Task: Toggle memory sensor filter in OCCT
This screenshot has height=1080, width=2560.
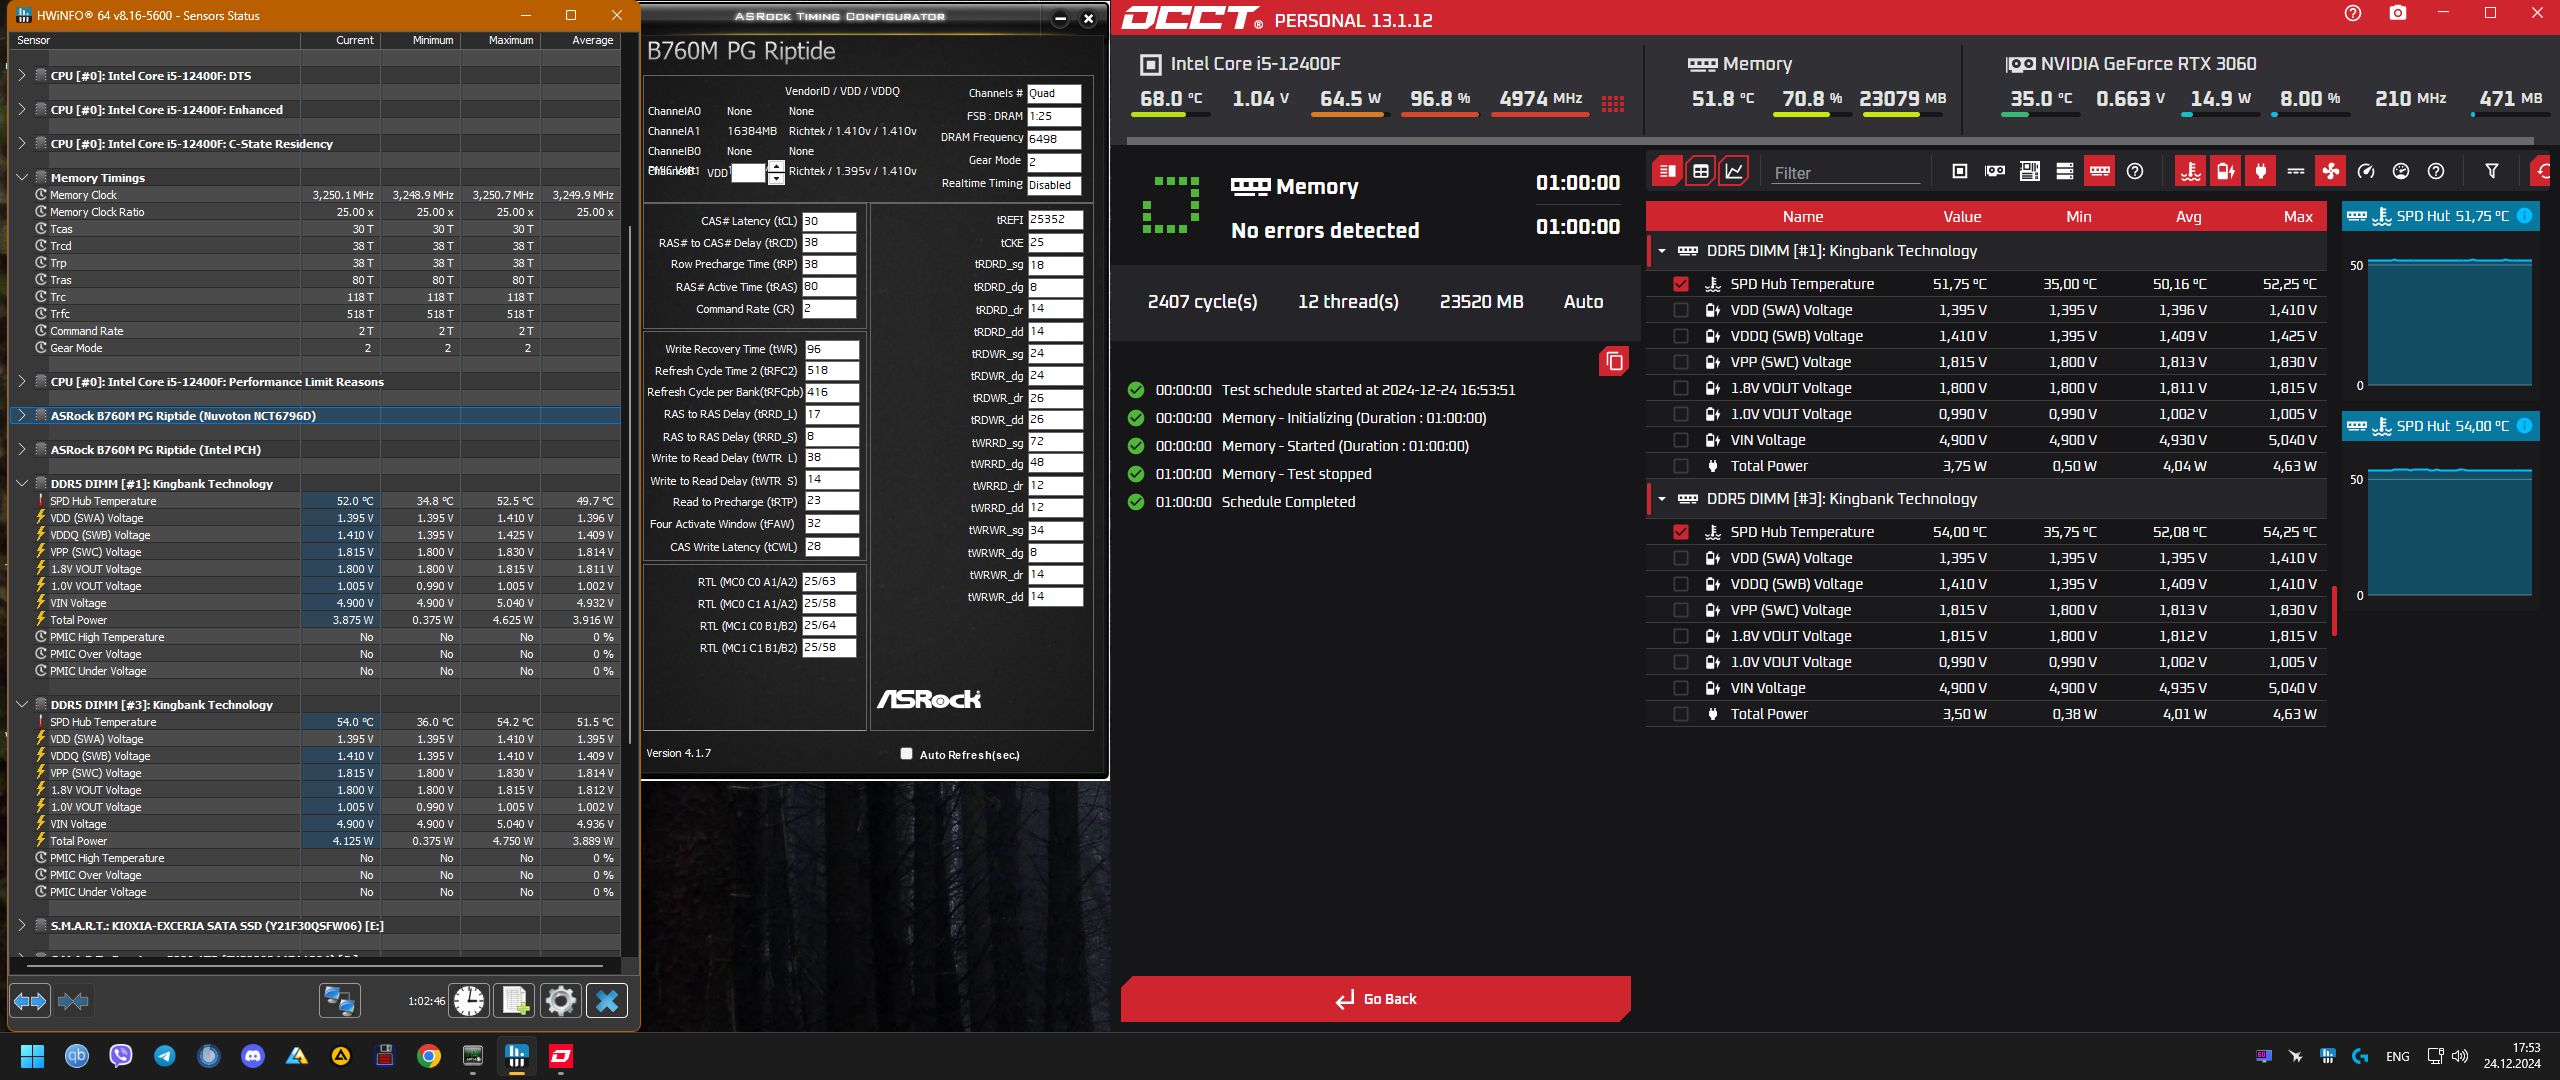Action: pos(2100,171)
